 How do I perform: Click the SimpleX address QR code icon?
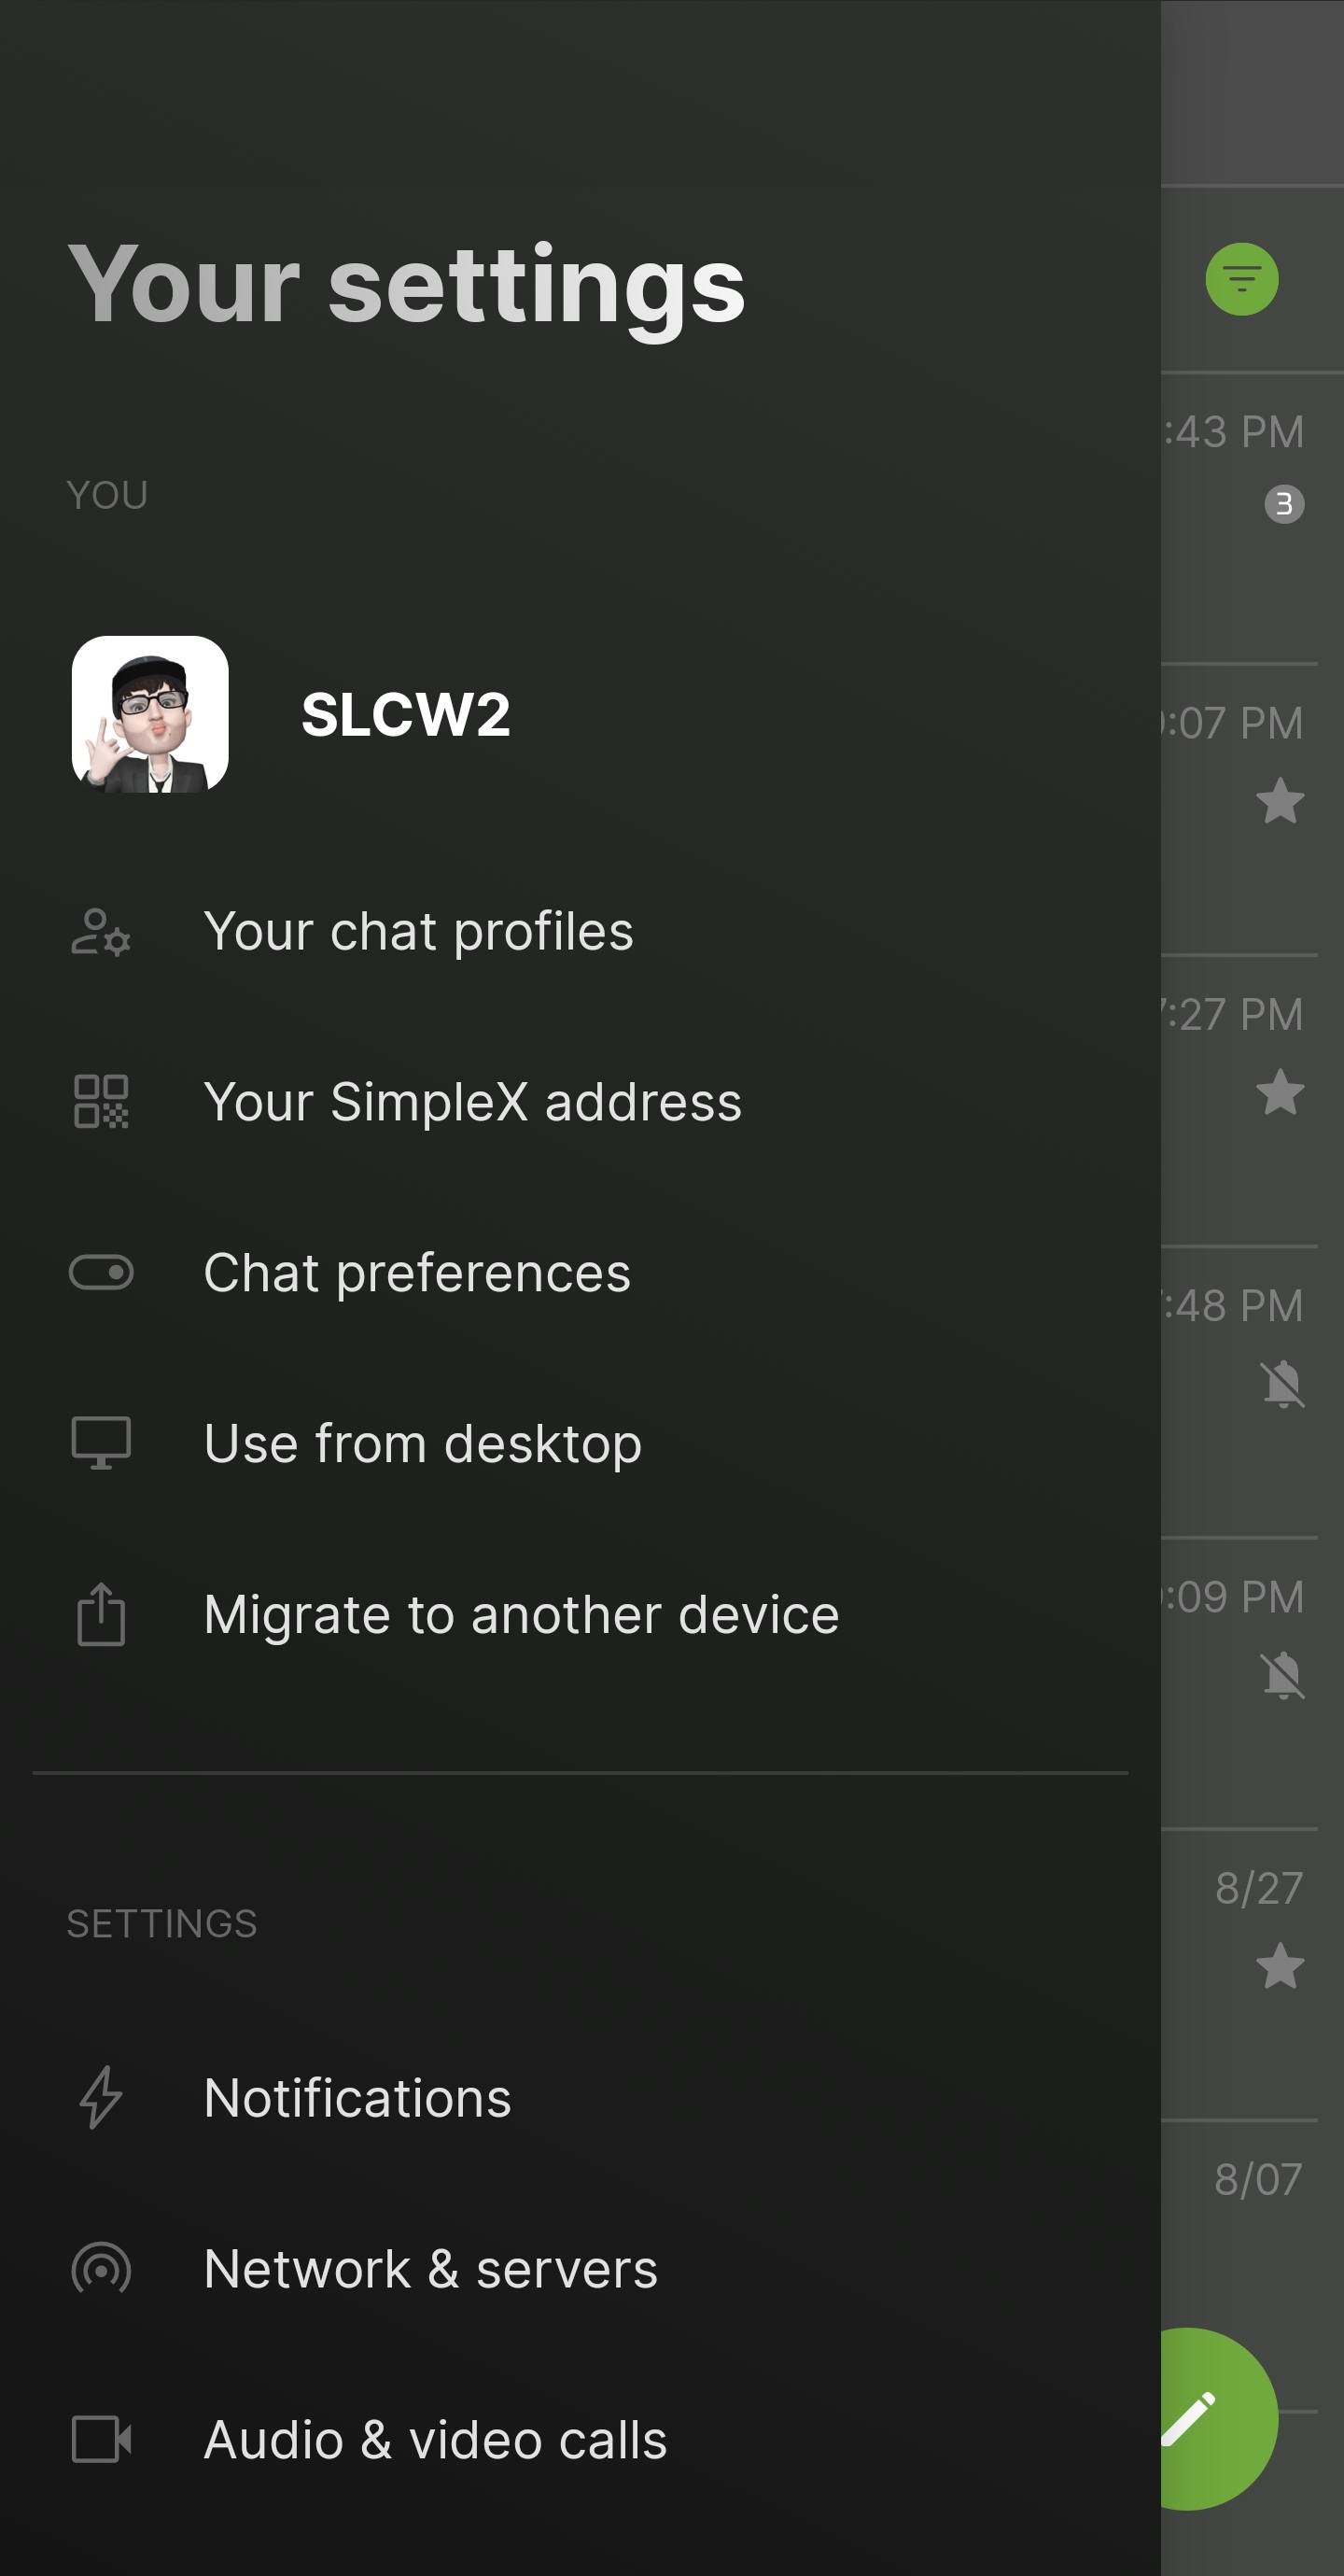pos(101,1102)
